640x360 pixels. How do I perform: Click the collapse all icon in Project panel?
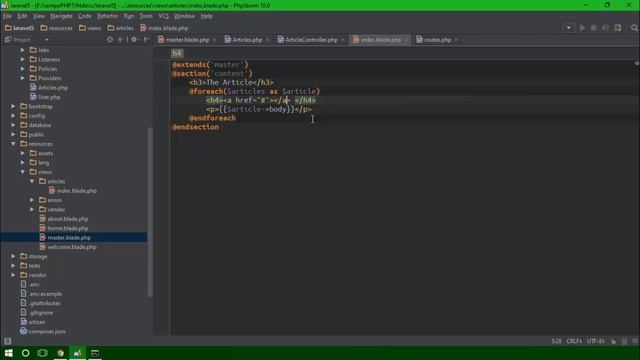click(120, 40)
